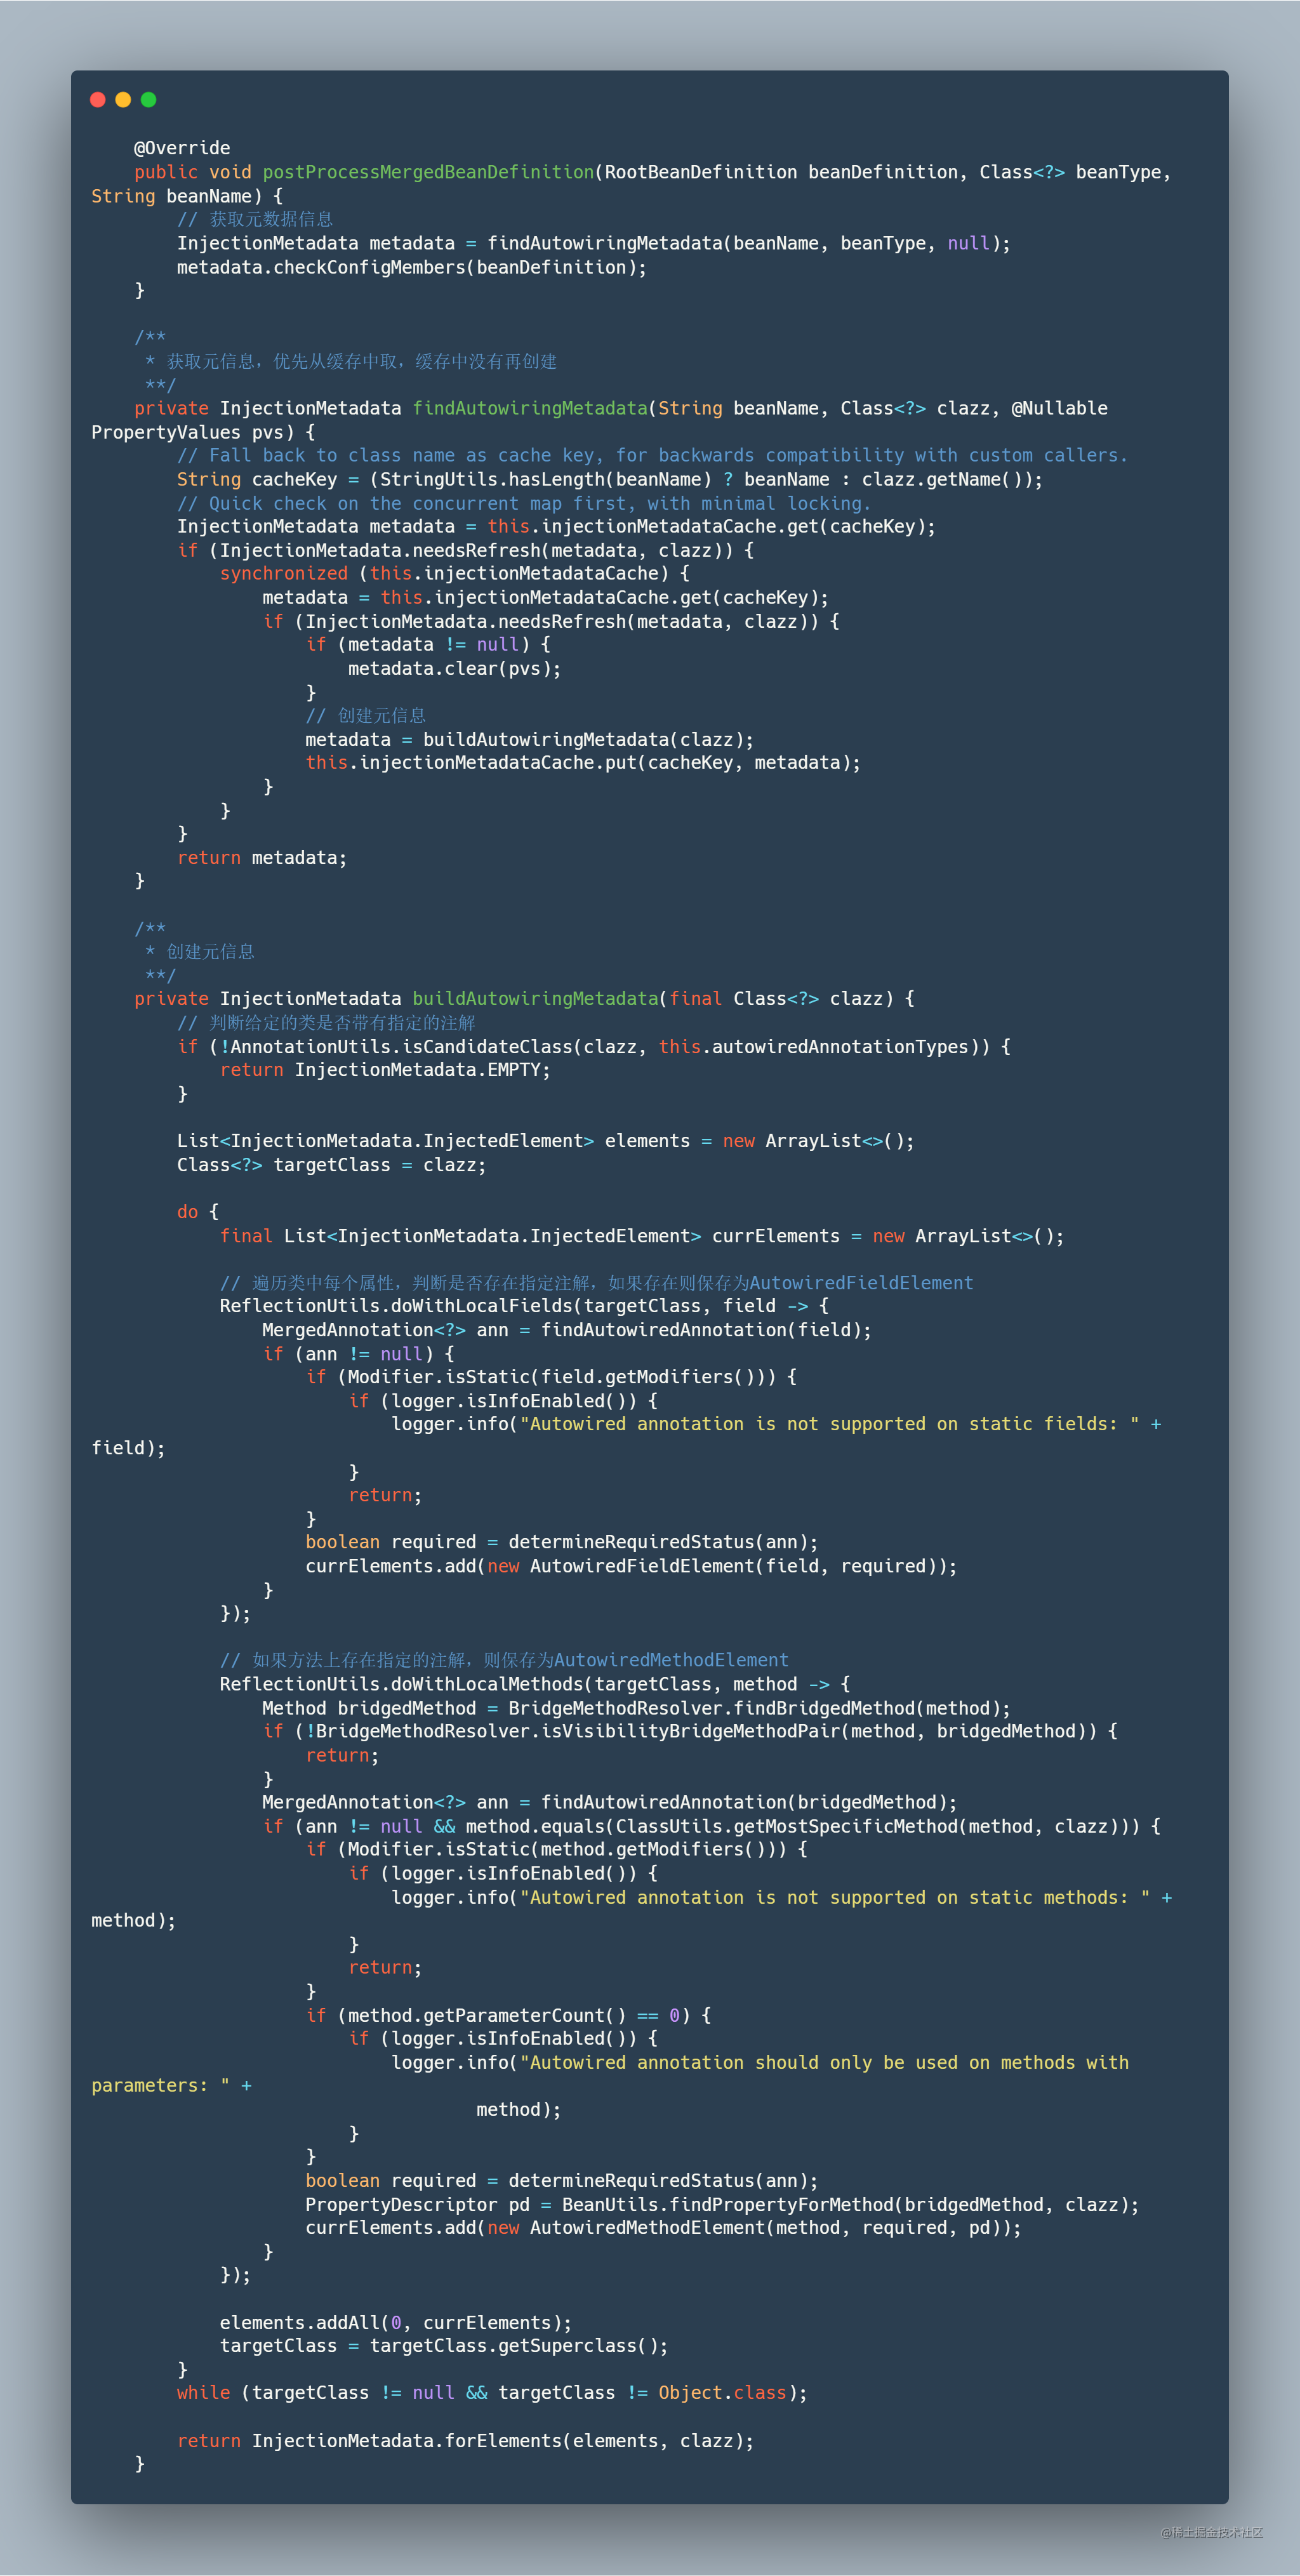The image size is (1300, 2576).
Task: Click the "@Override" annotation
Action: [x=182, y=148]
